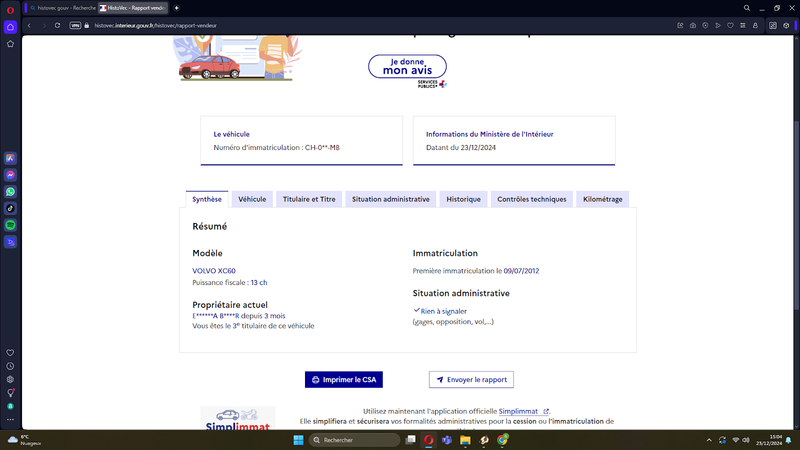This screenshot has width=800, height=450.
Task: Click the 'Le véhicule' card heading
Action: pos(232,134)
